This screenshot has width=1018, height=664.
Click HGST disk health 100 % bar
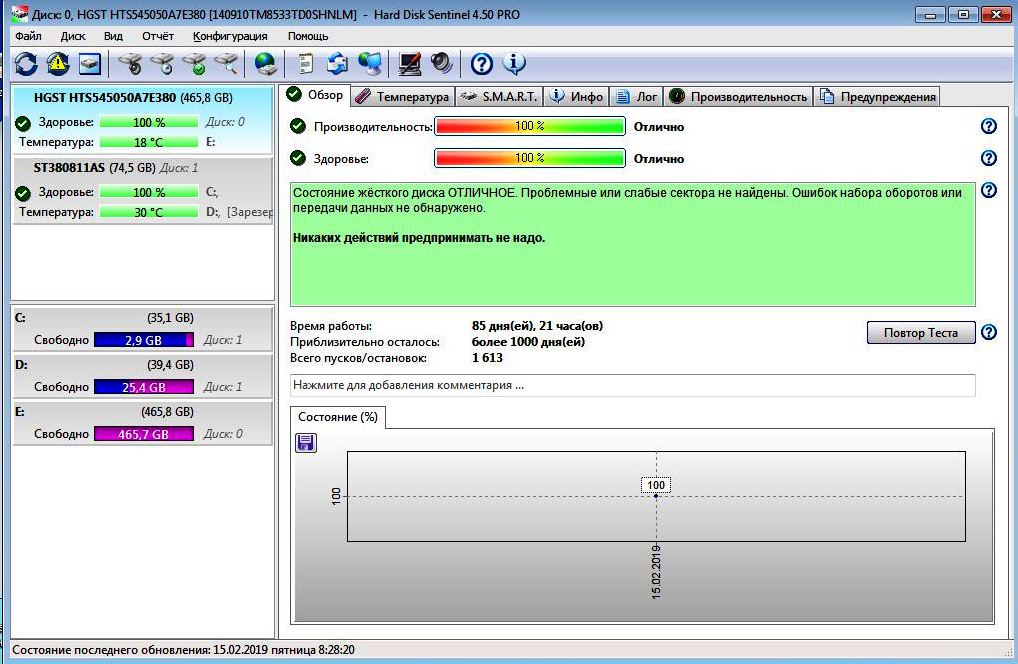(x=149, y=122)
